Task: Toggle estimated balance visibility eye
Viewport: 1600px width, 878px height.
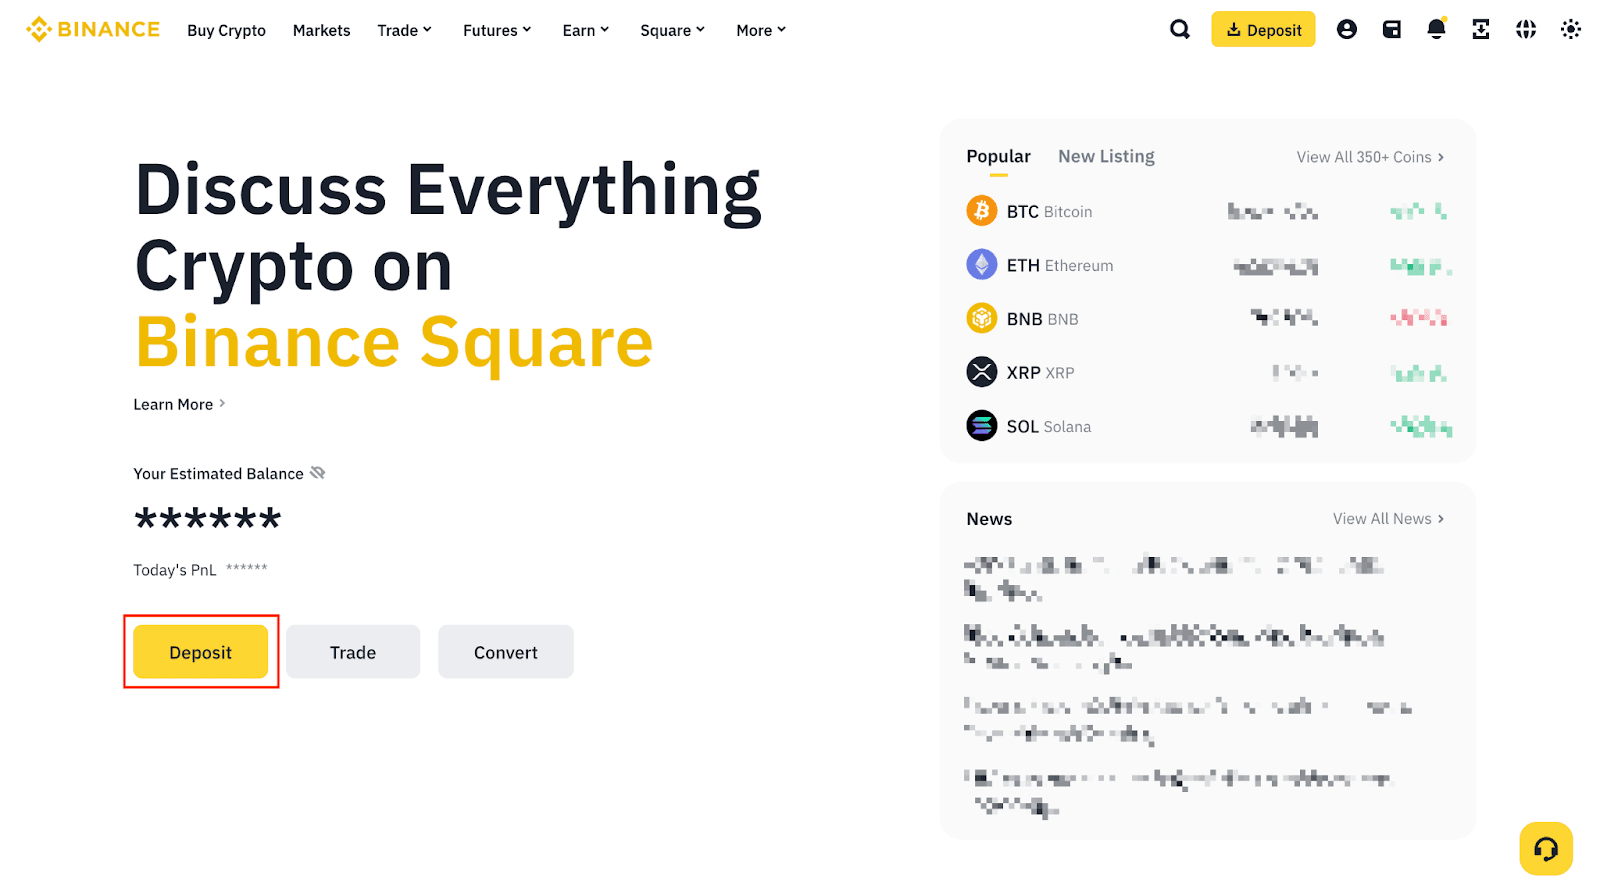Action: click(318, 473)
